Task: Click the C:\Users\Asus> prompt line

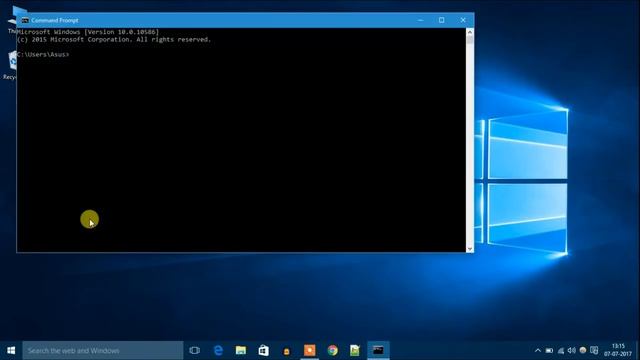Action: tap(43, 54)
